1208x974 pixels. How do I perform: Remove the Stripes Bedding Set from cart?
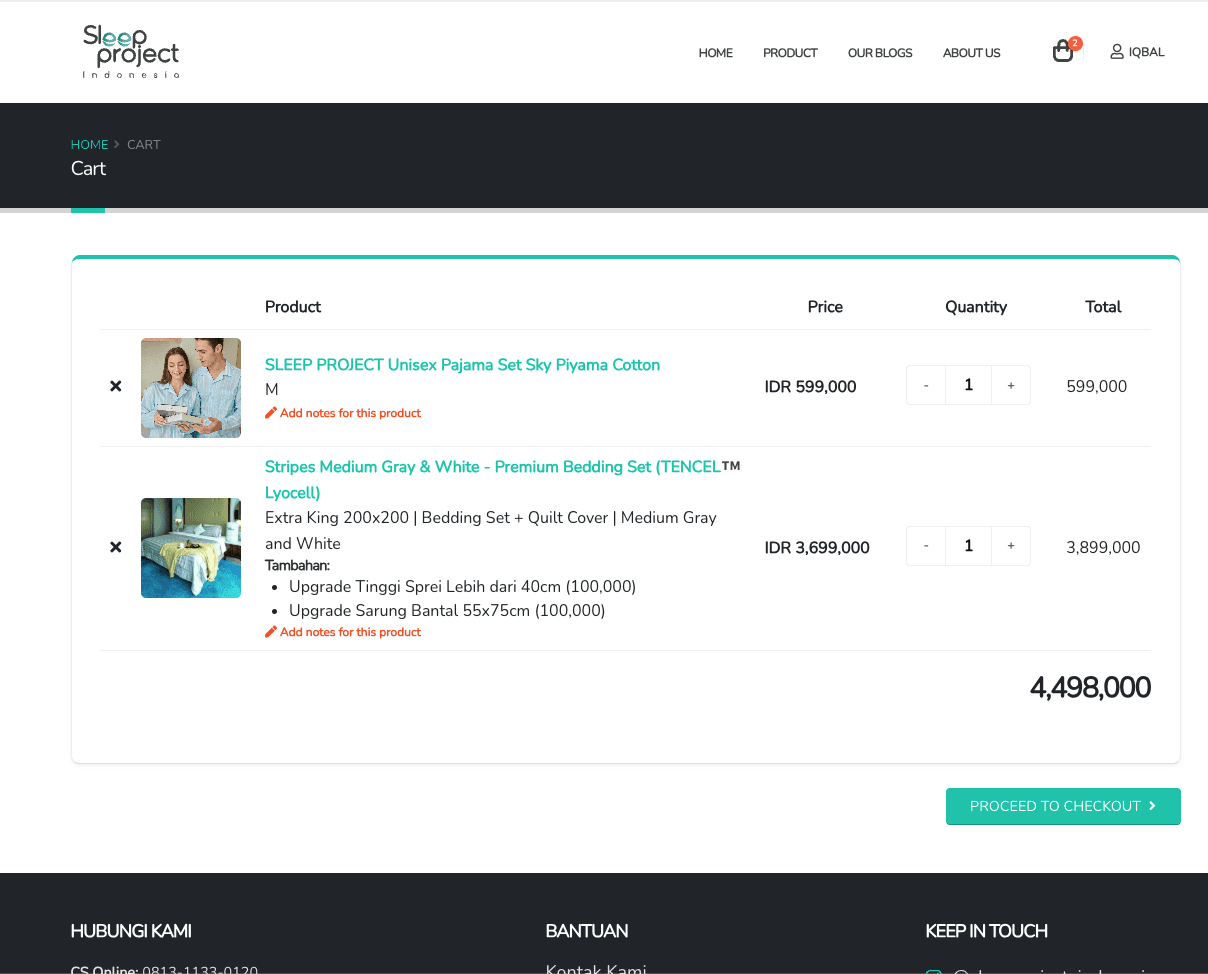coord(116,547)
